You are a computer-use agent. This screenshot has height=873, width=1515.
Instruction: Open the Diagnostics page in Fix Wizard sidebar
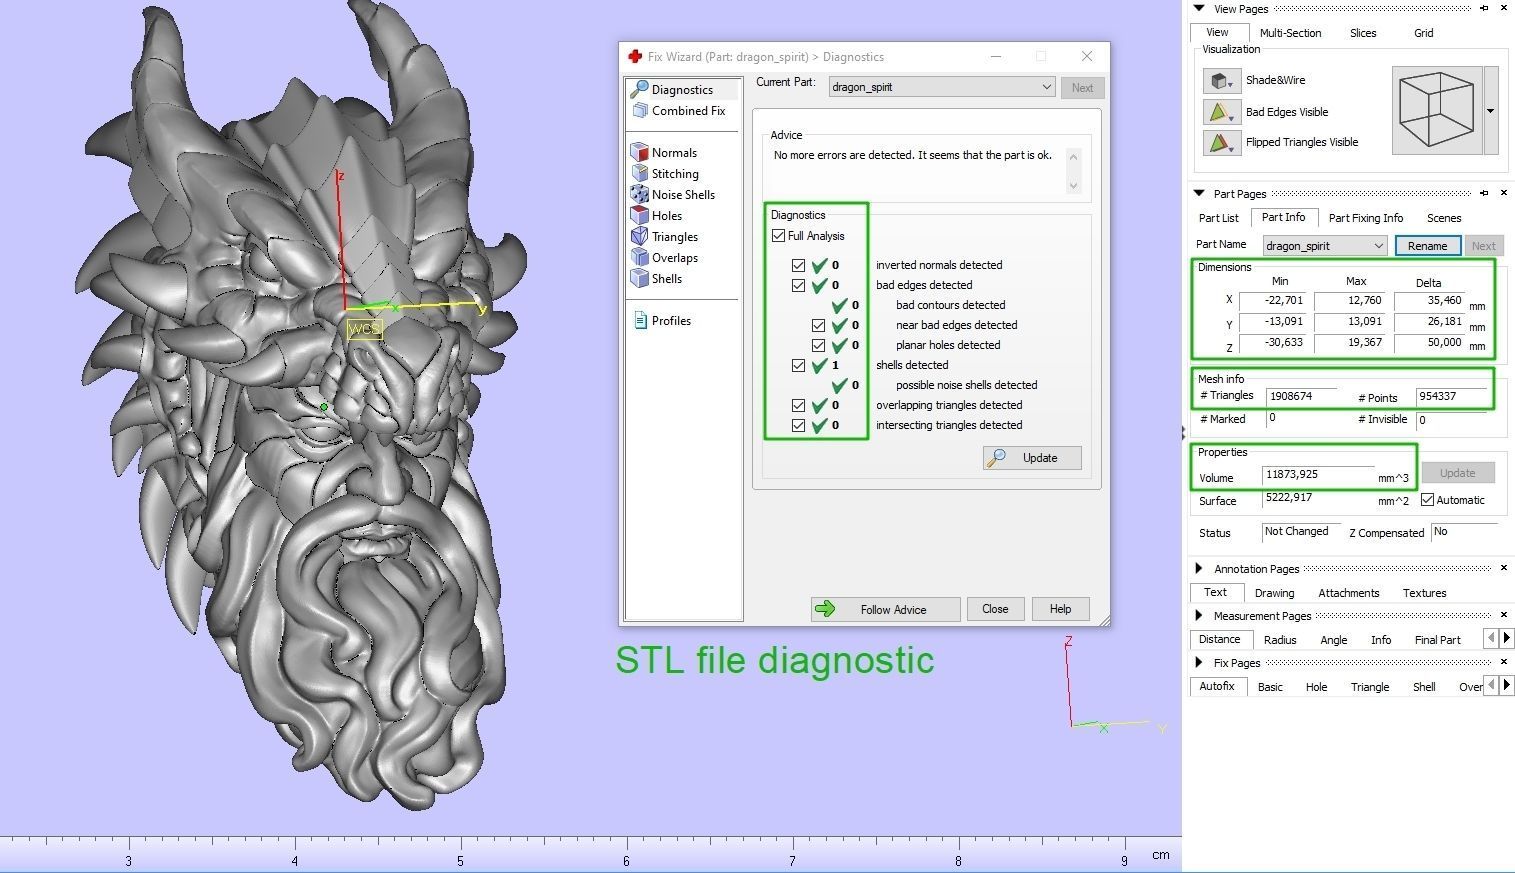pyautogui.click(x=683, y=90)
